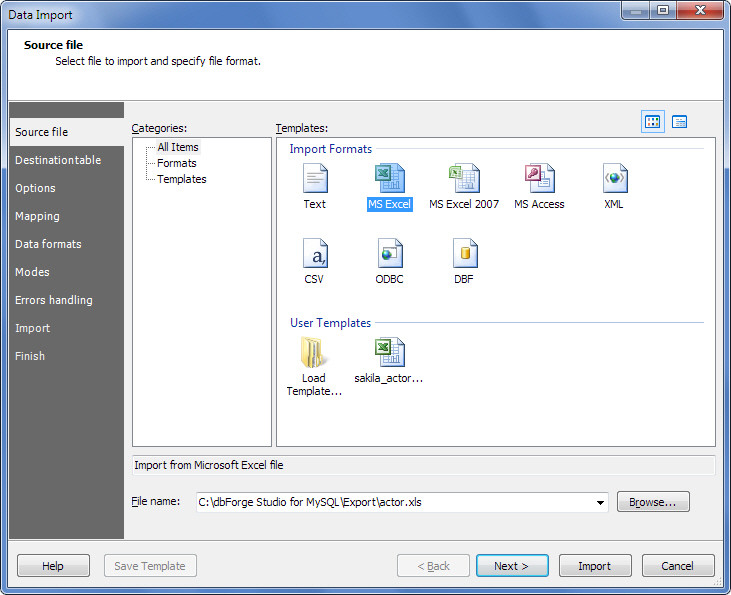Pick the MS Access import format
Viewport: 731px width, 595px height.
coord(539,178)
